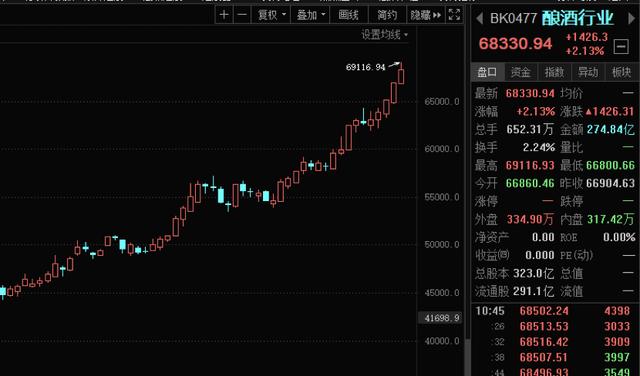Screen dimensions: 640x376
Task: Activate the 画线 drawing tool
Action: (x=349, y=15)
